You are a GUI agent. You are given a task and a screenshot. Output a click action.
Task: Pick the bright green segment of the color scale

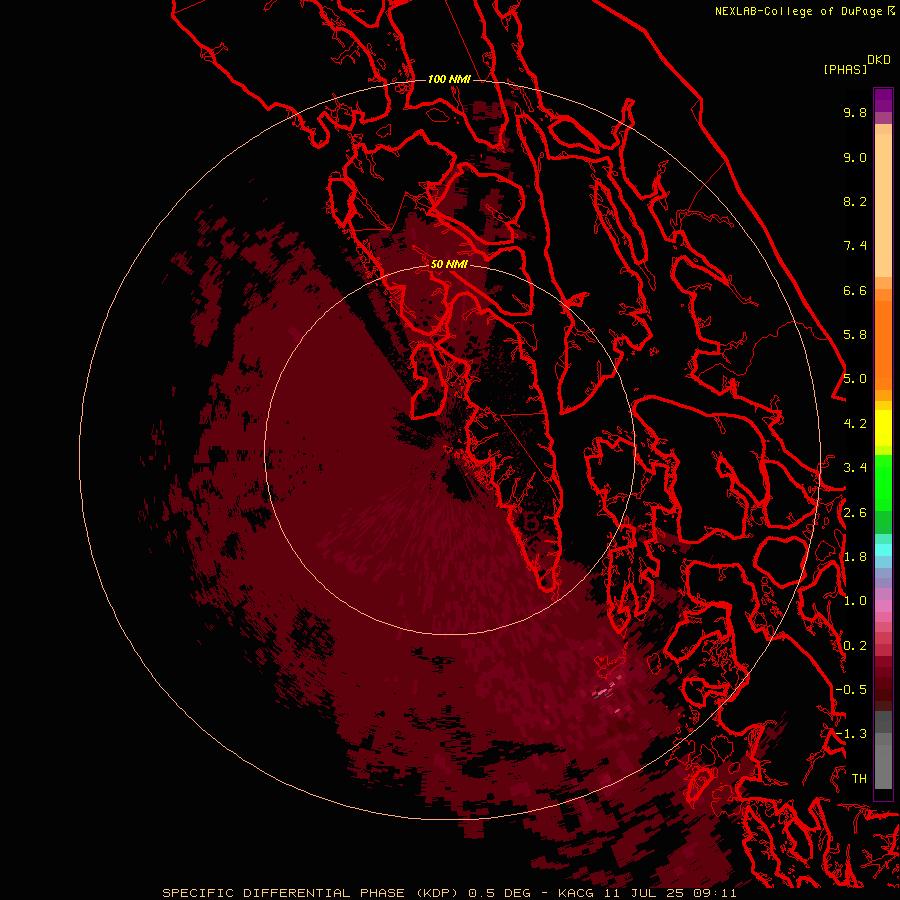point(883,482)
